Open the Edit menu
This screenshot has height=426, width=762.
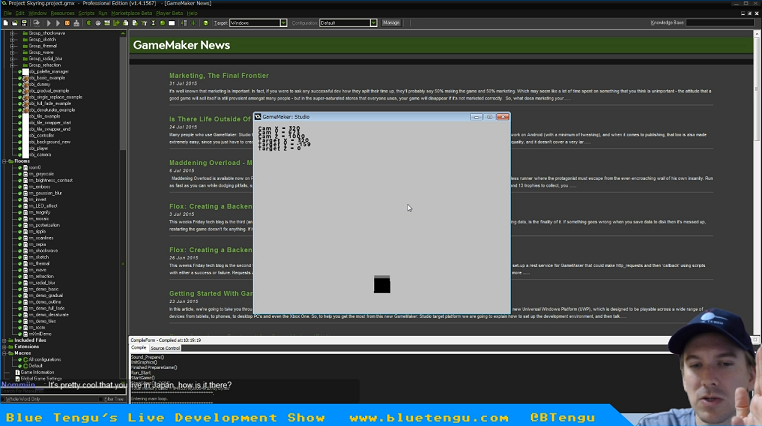20,13
